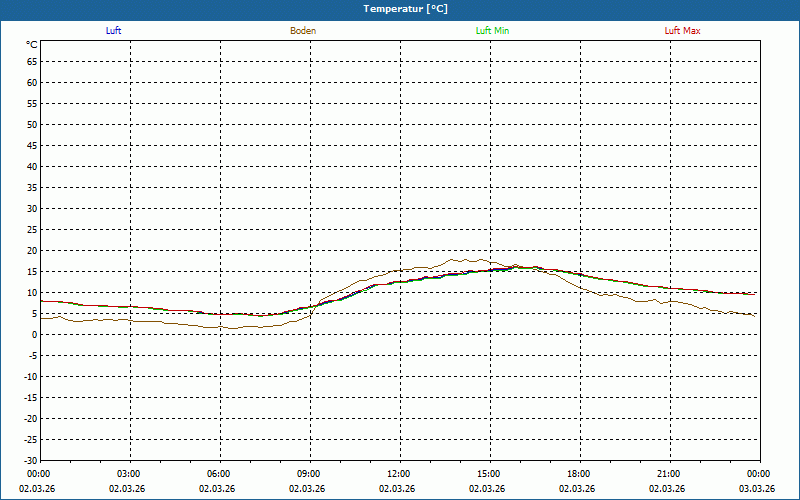Click the 15 y-axis value
Image resolution: width=800 pixels, height=500 pixels.
click(32, 272)
